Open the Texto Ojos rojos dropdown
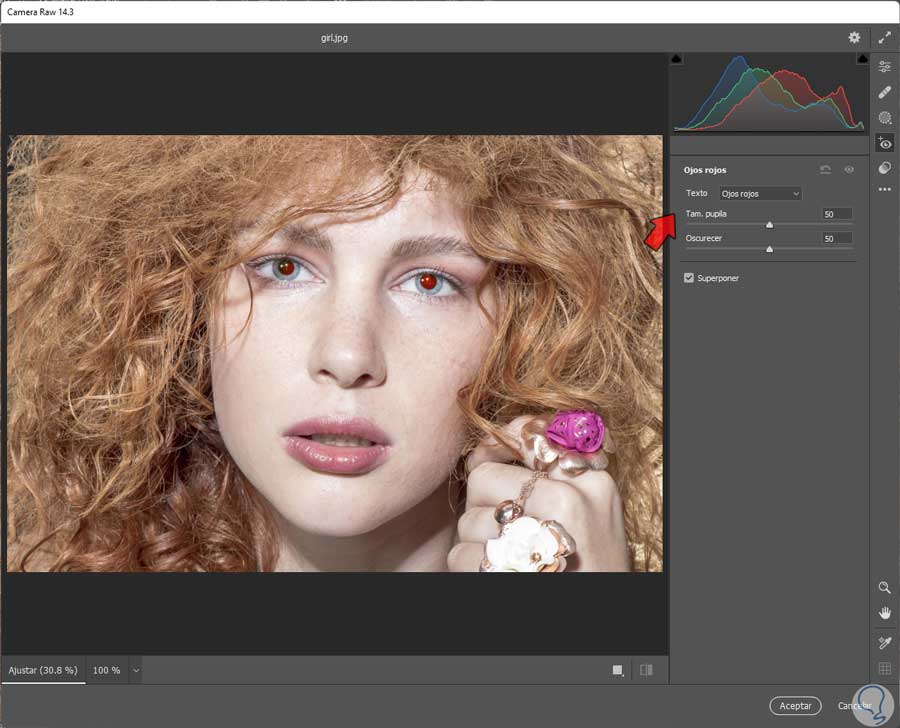 (761, 193)
